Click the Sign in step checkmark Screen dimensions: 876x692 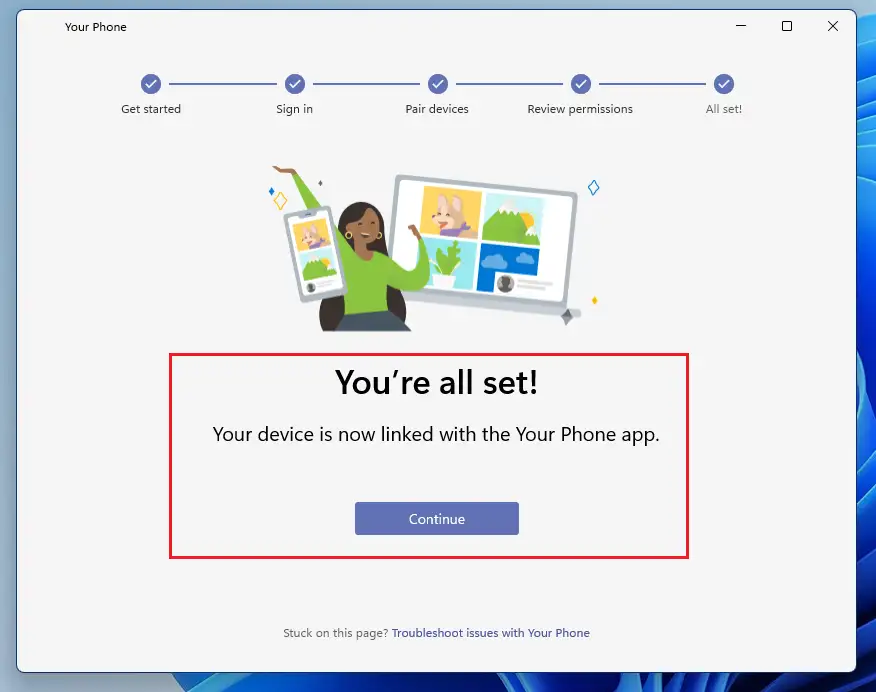click(294, 84)
